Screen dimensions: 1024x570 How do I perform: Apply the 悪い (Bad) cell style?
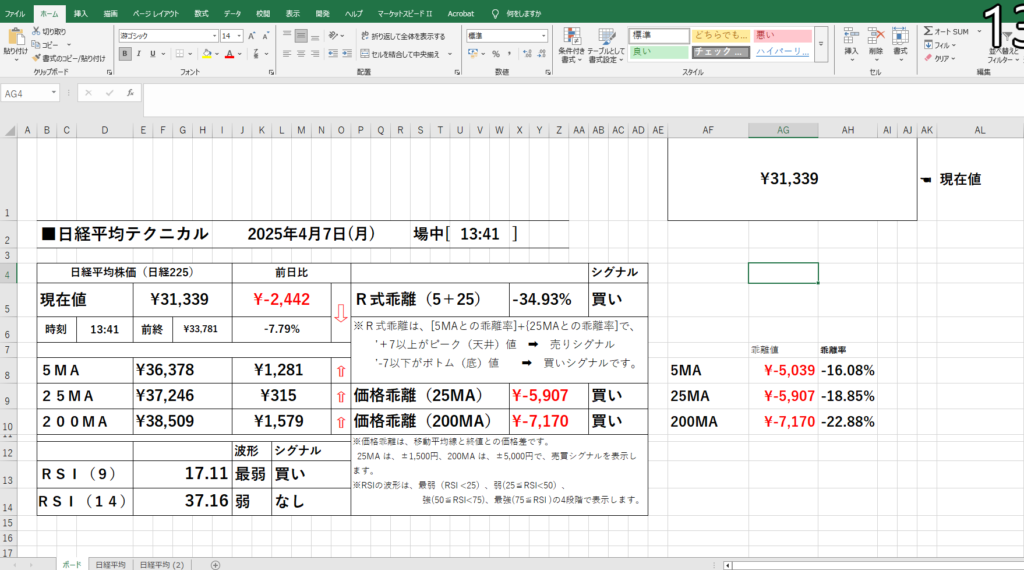tap(784, 35)
